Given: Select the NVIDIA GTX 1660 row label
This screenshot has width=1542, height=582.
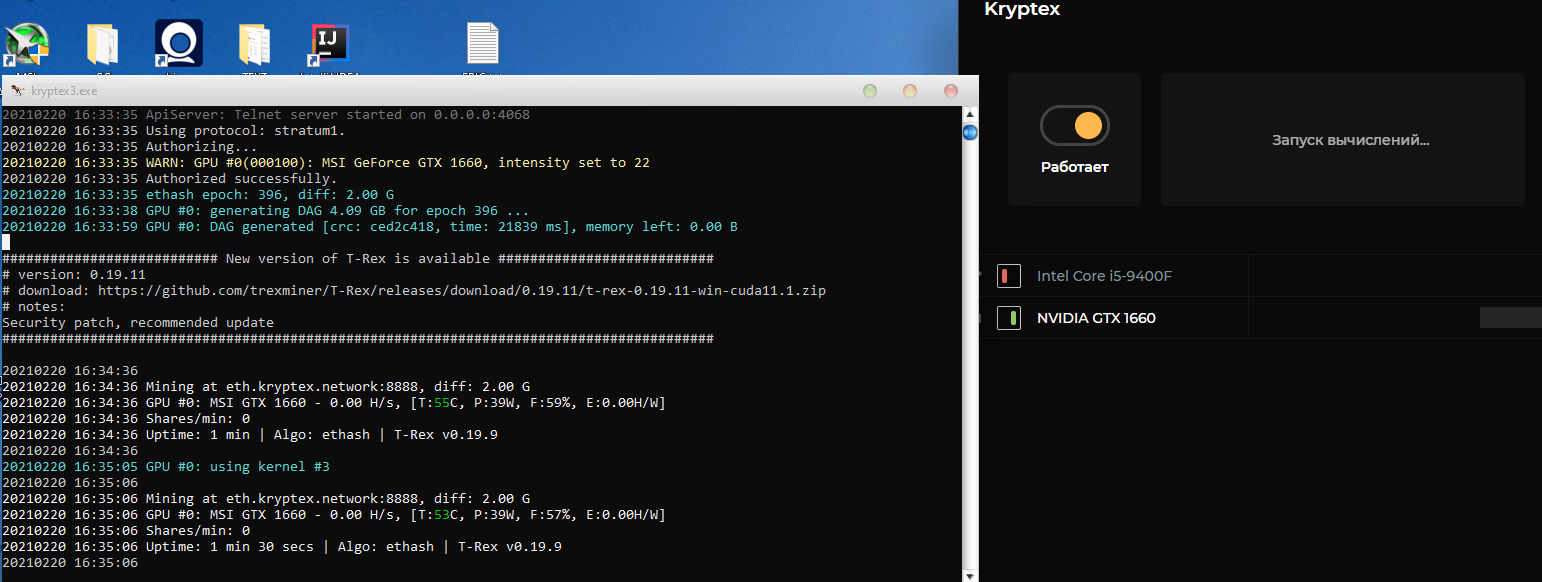Looking at the screenshot, I should tap(1096, 318).
